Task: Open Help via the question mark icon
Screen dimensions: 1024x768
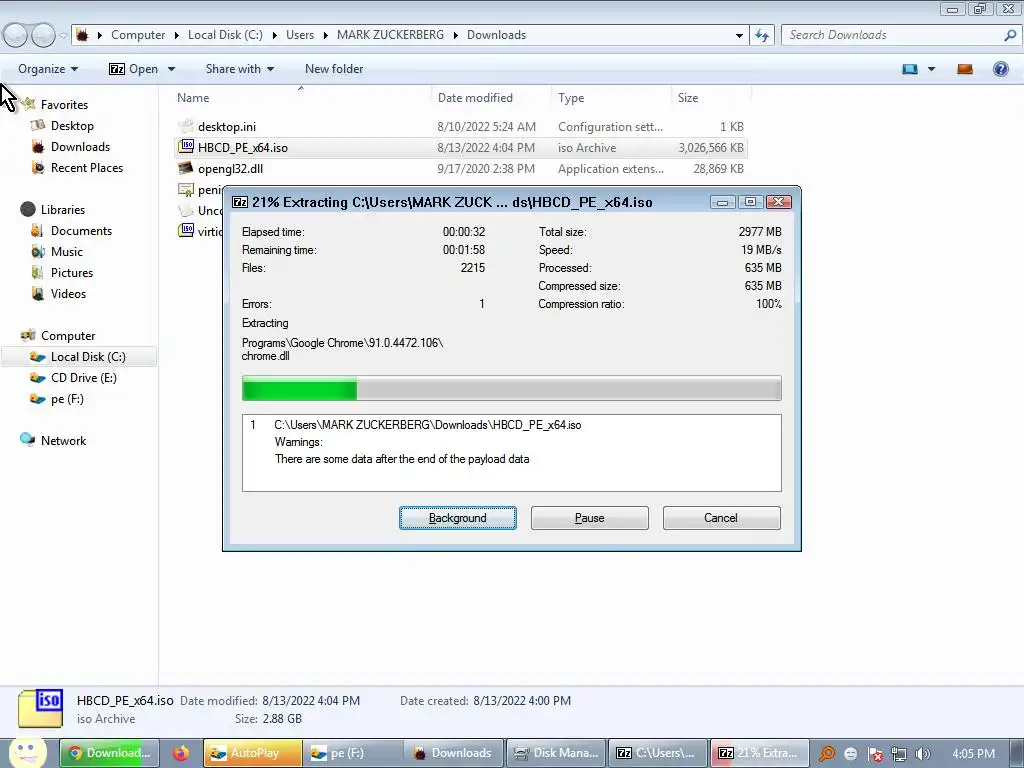Action: tap(1000, 69)
